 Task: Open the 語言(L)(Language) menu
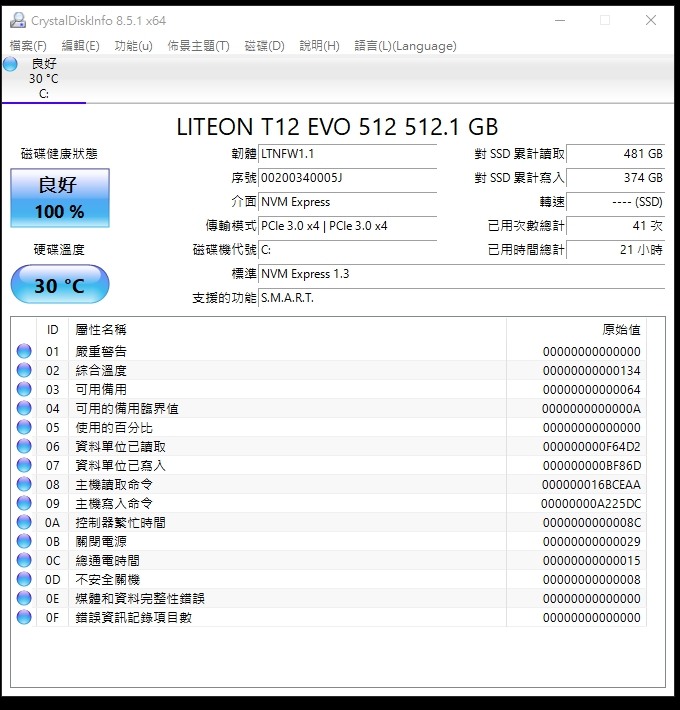[405, 46]
